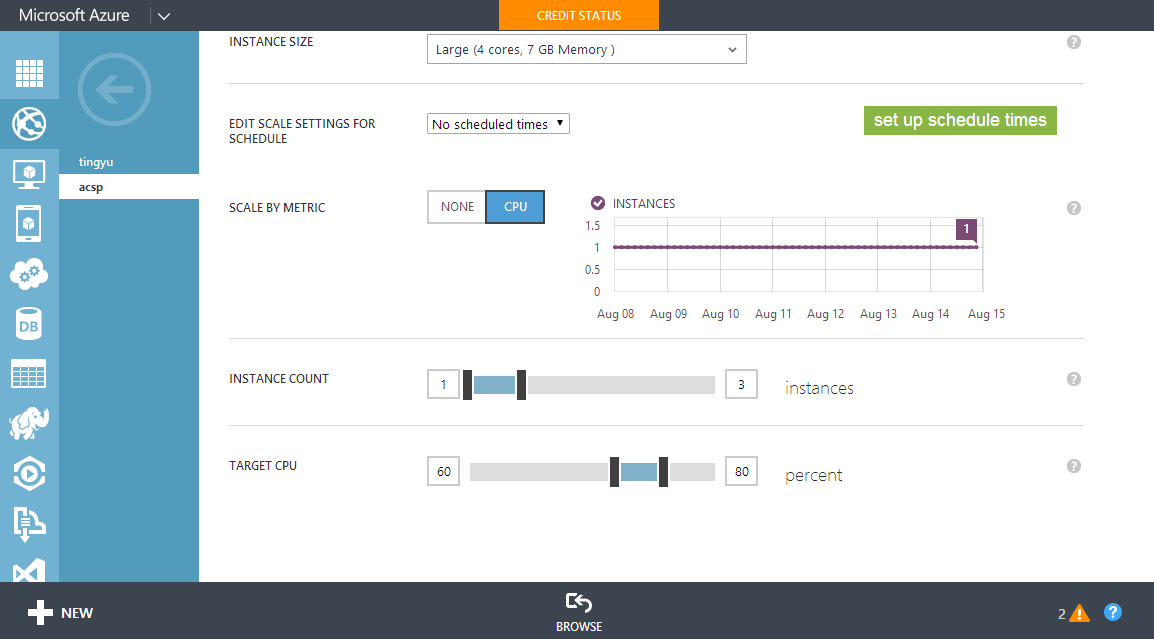The width and height of the screenshot is (1154, 639).
Task: Open the SQL Databases DB icon
Action: [29, 324]
